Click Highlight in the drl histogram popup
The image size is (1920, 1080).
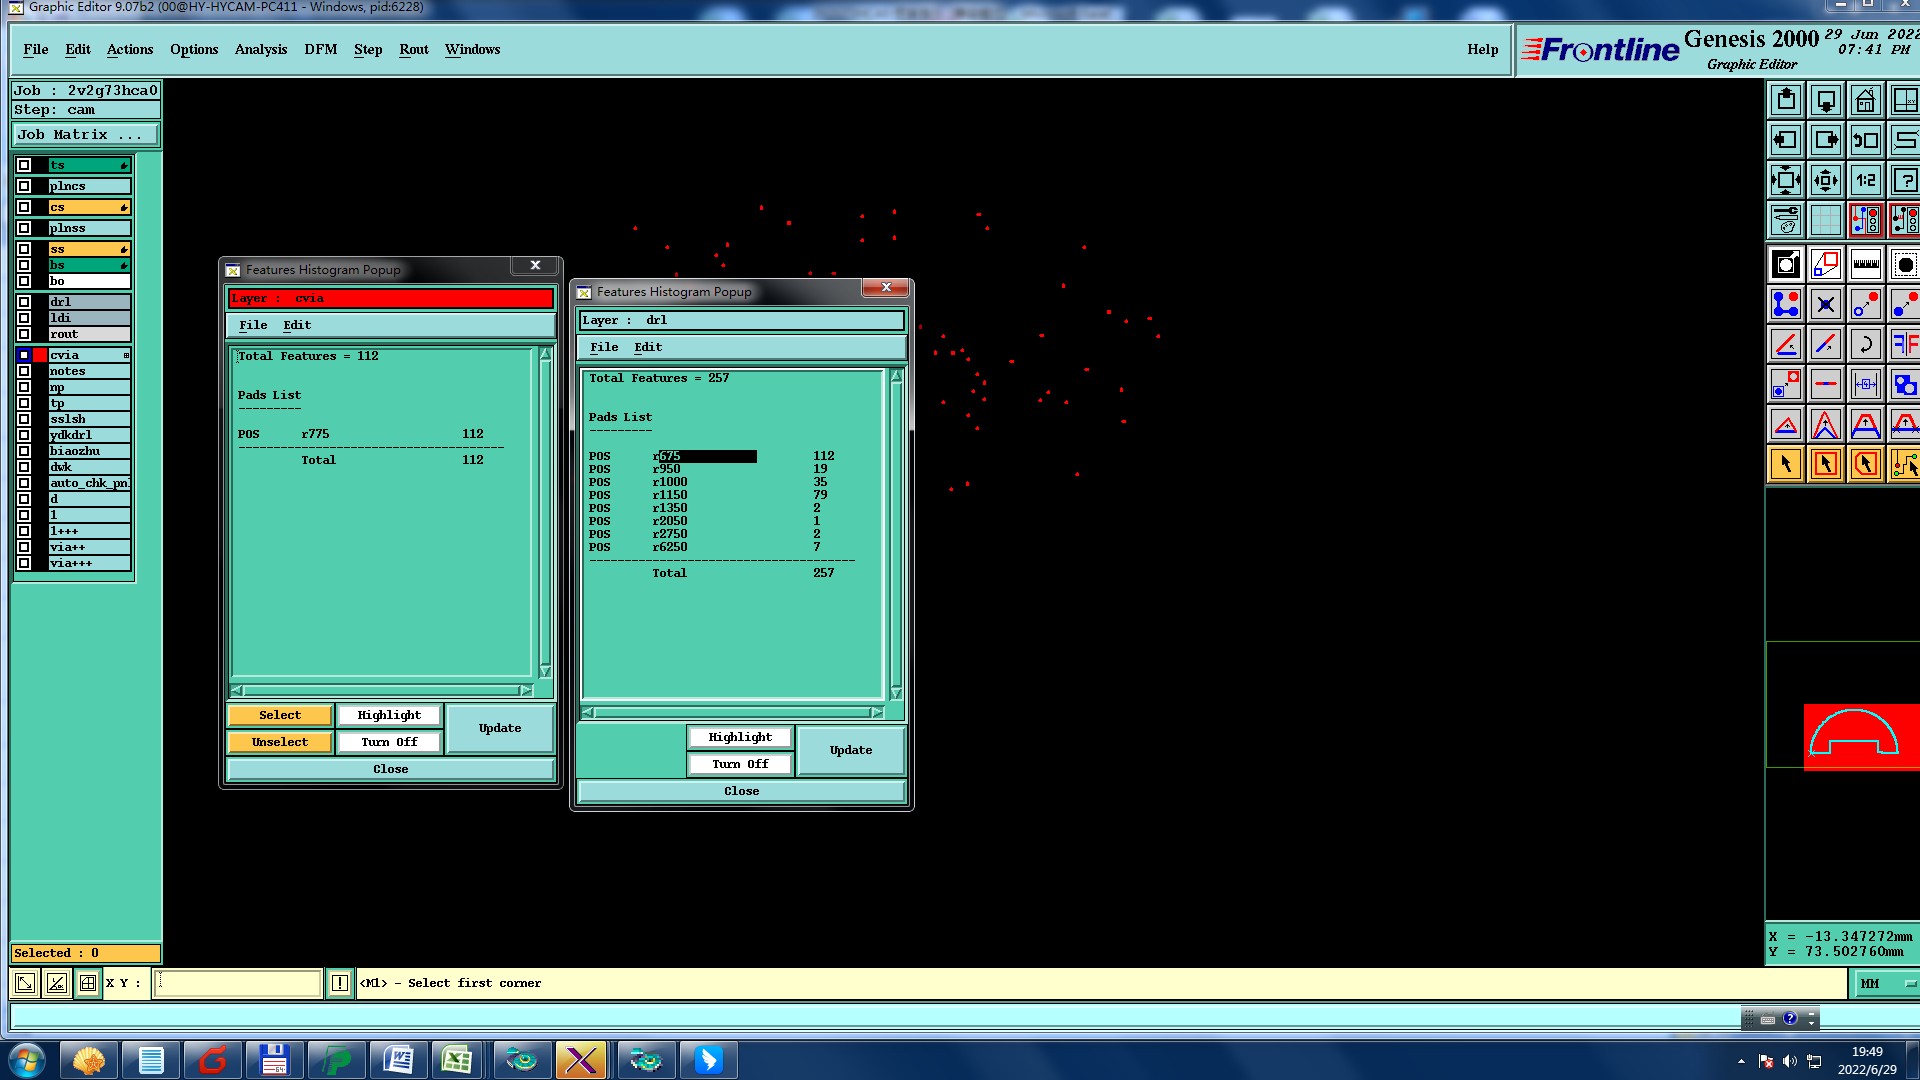tap(740, 737)
